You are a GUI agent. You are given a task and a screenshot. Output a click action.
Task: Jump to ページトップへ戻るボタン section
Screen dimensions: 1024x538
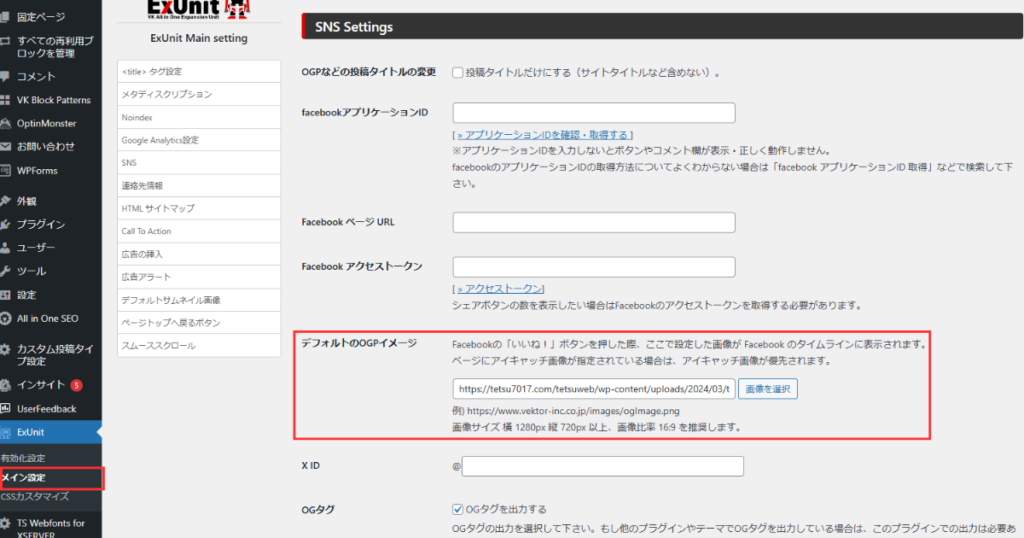coord(199,323)
